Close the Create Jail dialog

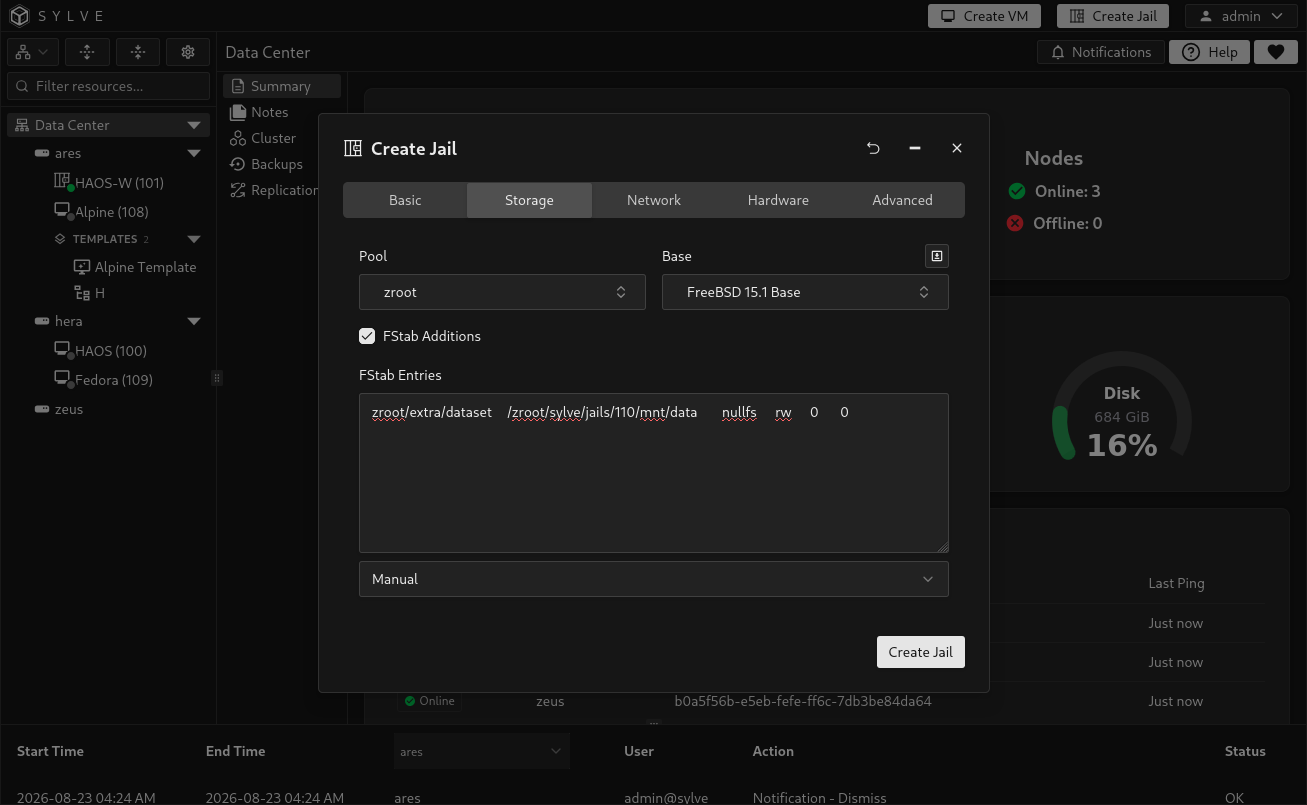pyautogui.click(x=956, y=148)
